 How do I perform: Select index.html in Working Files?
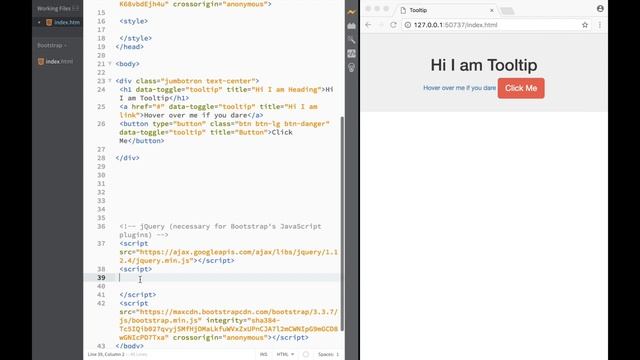coord(67,22)
